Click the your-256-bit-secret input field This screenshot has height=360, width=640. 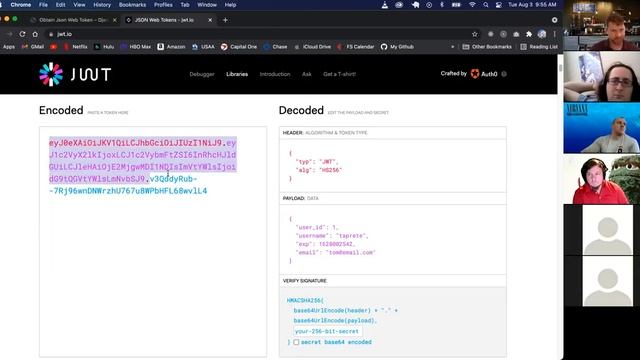pyautogui.click(x=327, y=331)
